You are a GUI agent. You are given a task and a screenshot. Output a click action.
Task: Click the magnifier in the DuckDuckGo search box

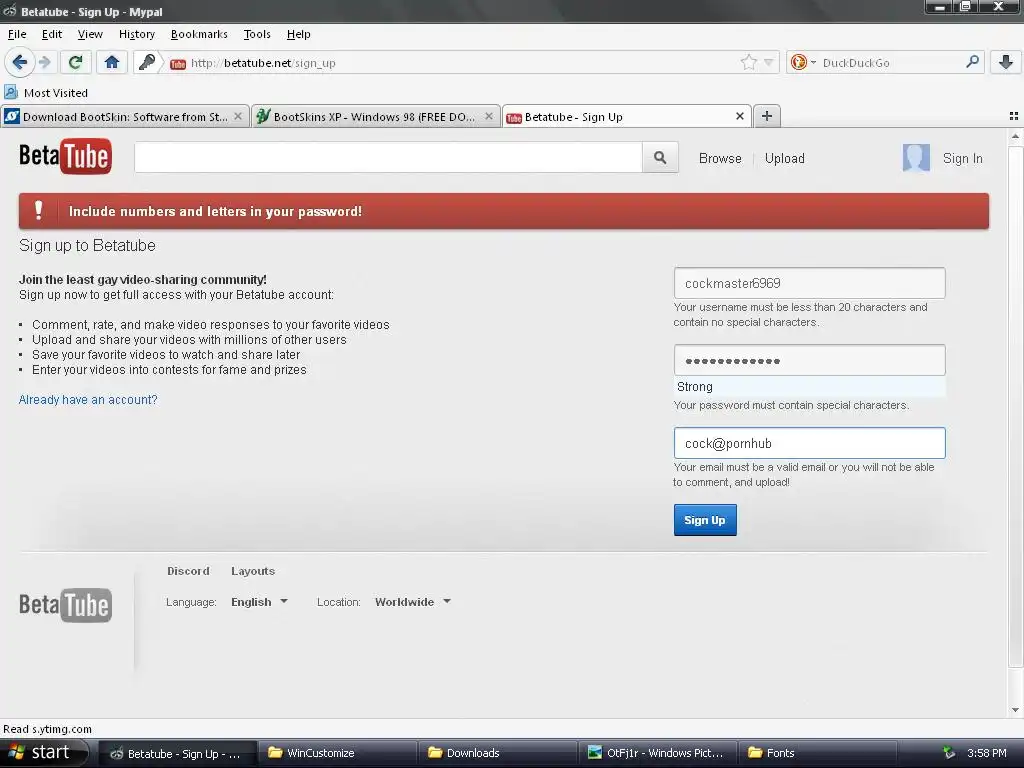tap(972, 62)
